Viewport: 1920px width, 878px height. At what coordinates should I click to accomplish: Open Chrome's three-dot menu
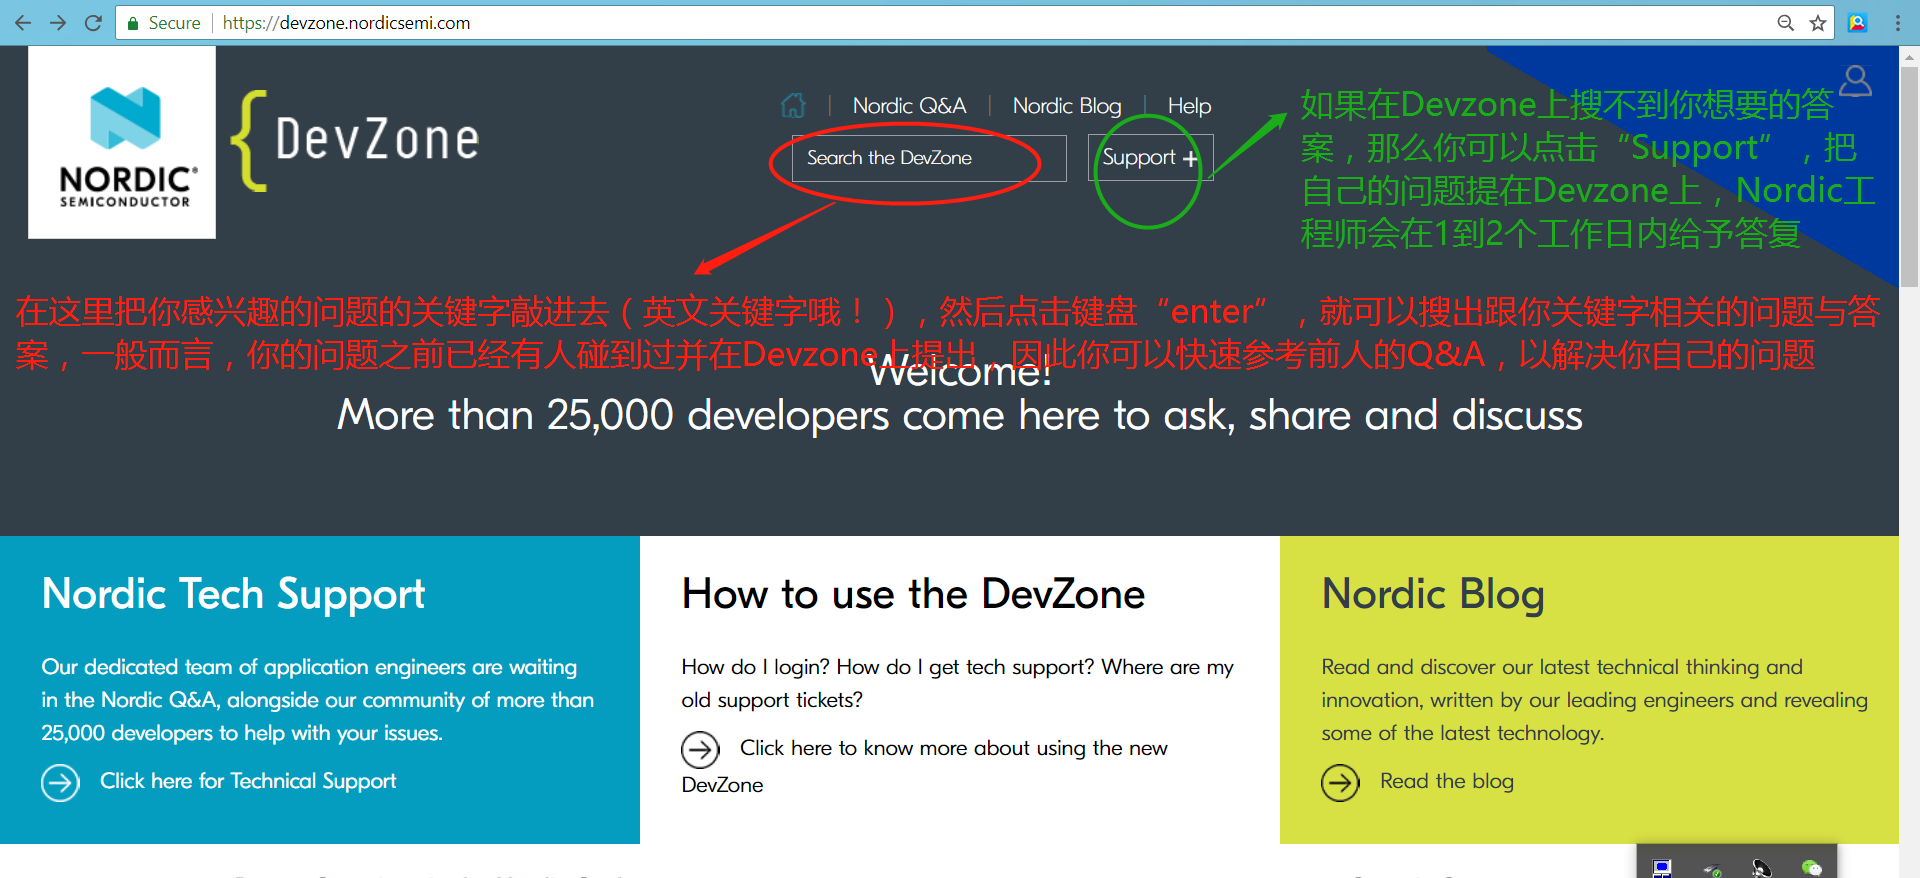[1897, 23]
